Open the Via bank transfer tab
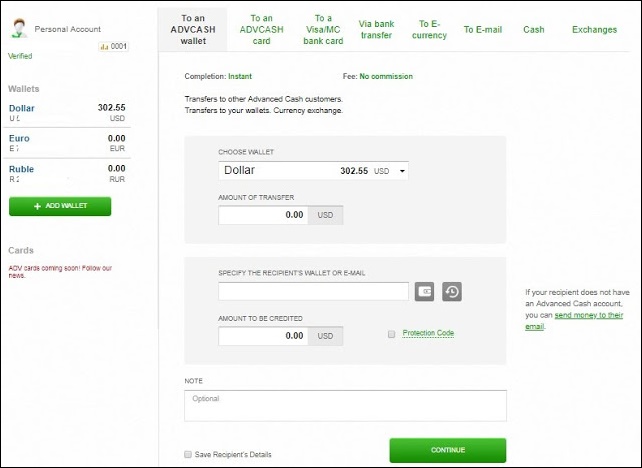This screenshot has height=468, width=642. [x=376, y=29]
